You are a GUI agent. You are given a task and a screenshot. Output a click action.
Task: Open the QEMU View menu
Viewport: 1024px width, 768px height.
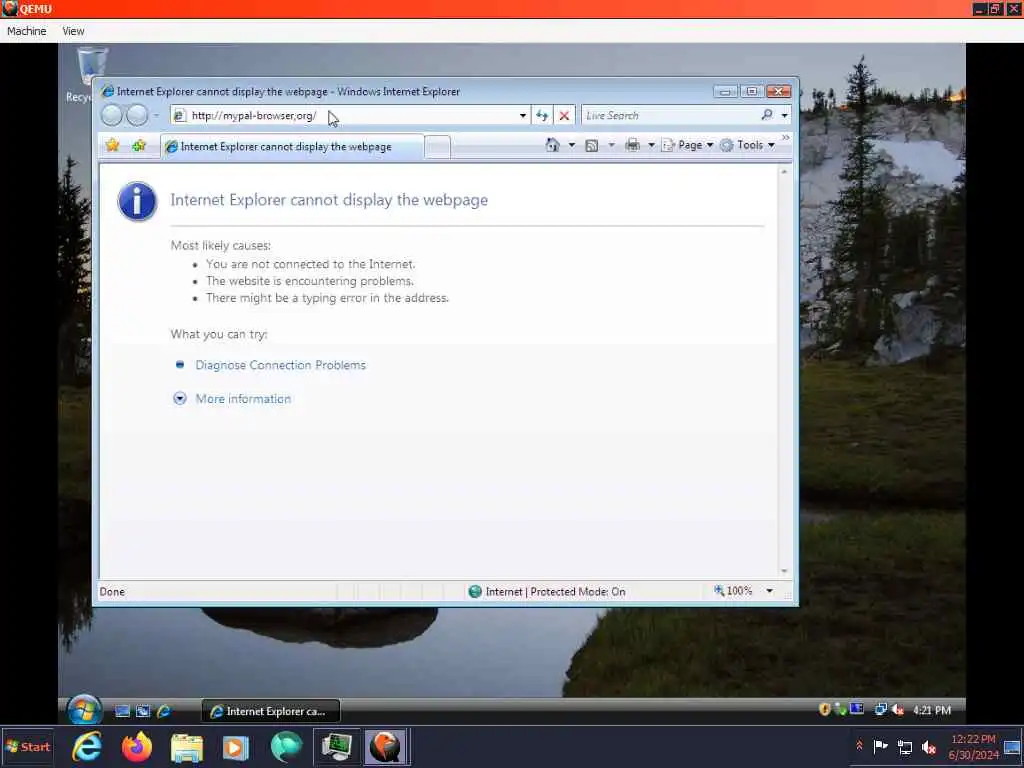(73, 31)
